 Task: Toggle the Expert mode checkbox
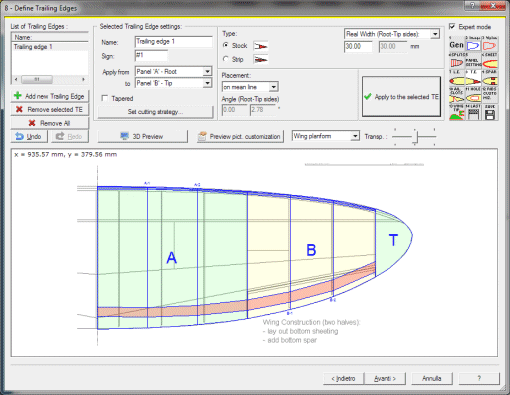pos(452,26)
